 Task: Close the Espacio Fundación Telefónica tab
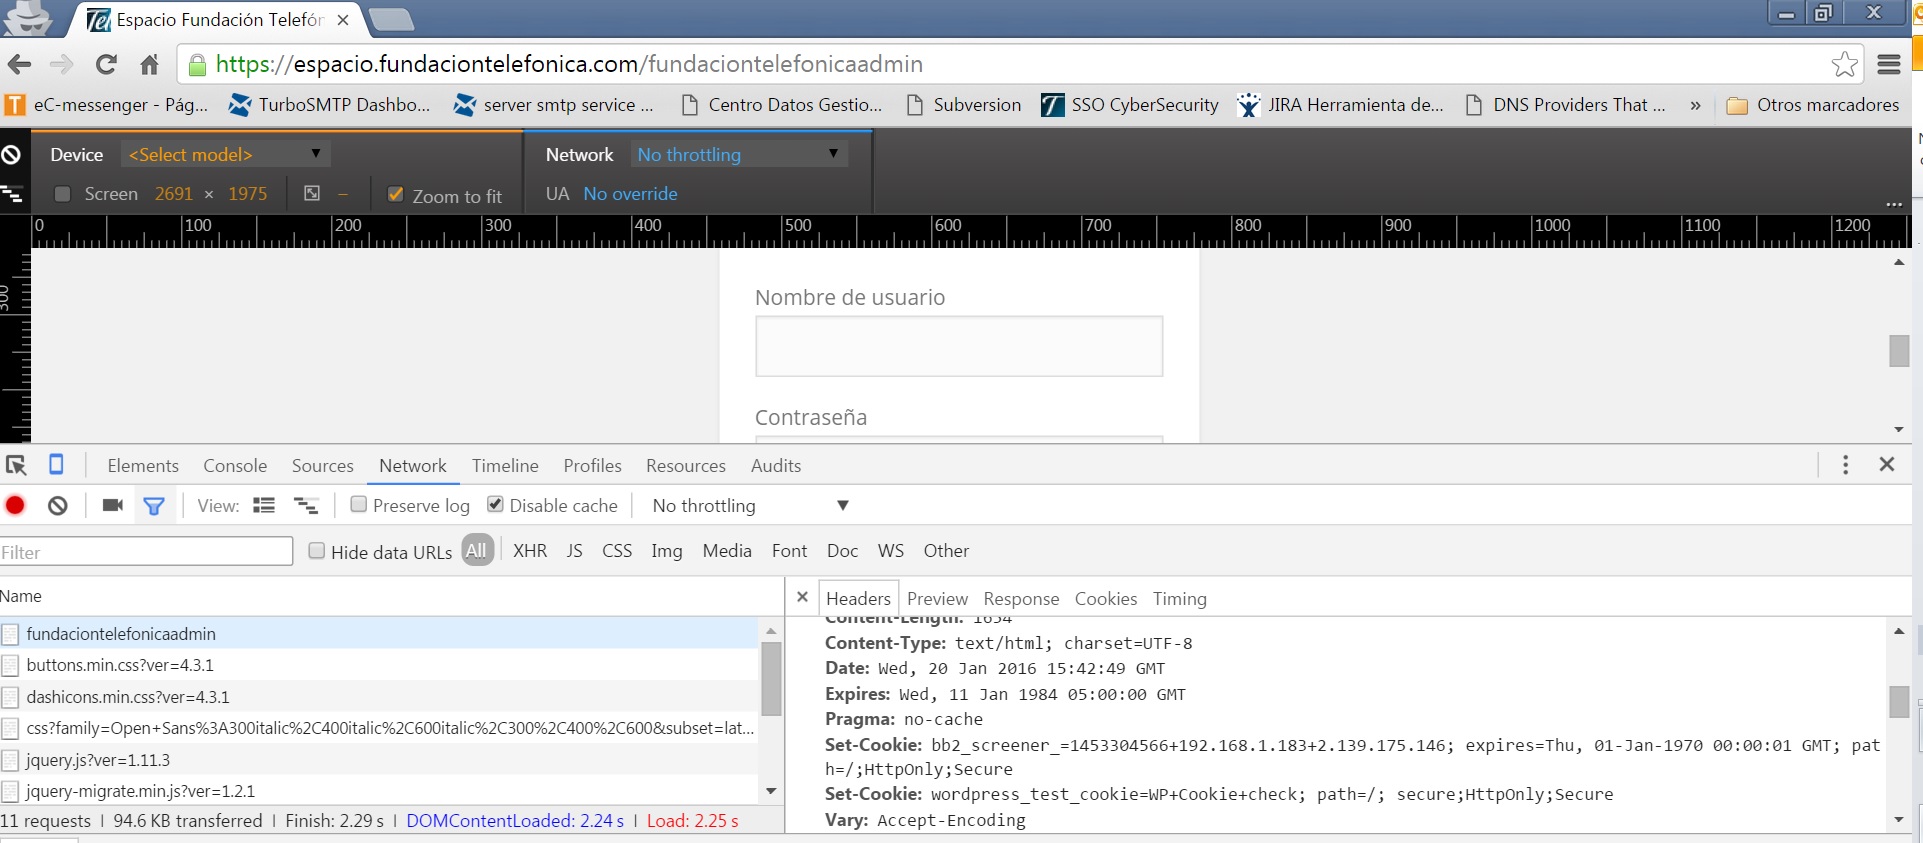pyautogui.click(x=343, y=20)
